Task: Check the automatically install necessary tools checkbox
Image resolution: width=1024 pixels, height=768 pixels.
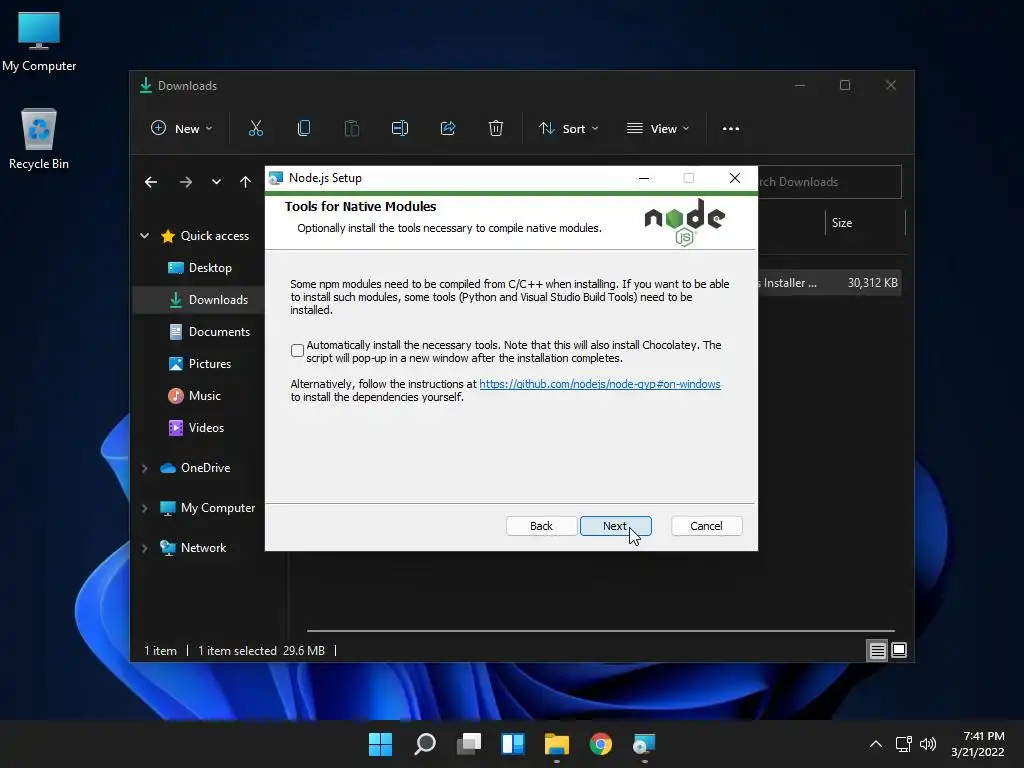Action: click(x=297, y=351)
